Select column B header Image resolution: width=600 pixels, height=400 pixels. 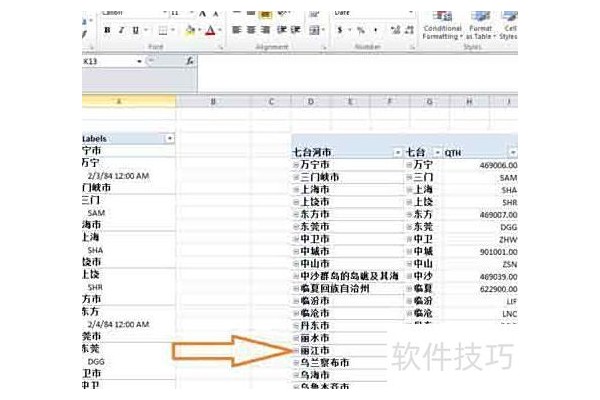[x=213, y=101]
